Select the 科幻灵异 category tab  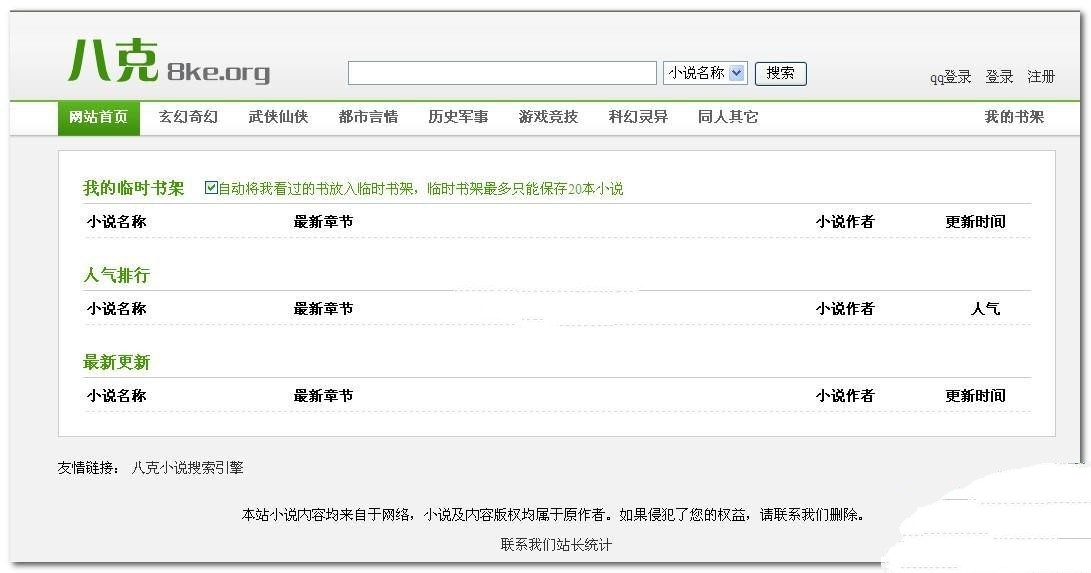tap(638, 117)
